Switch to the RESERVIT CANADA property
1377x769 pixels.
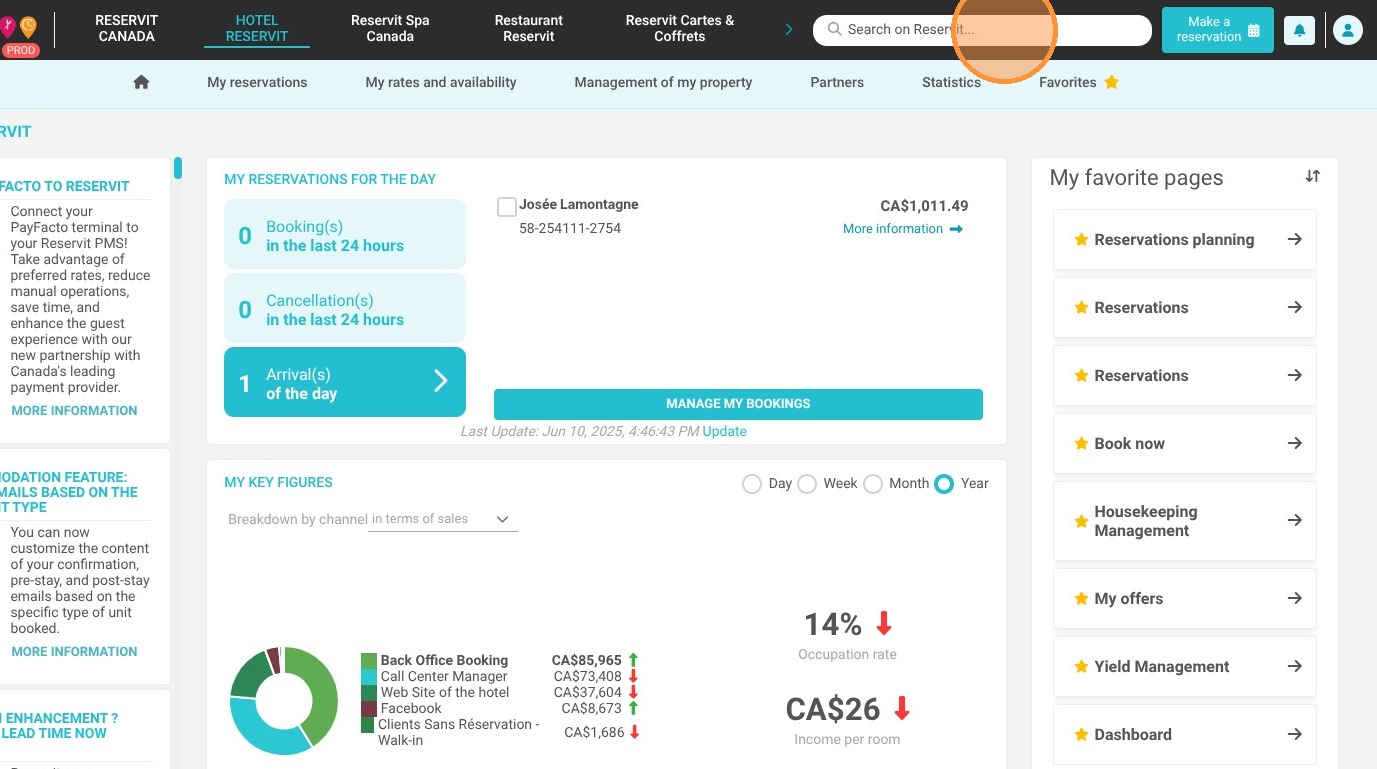pos(127,28)
